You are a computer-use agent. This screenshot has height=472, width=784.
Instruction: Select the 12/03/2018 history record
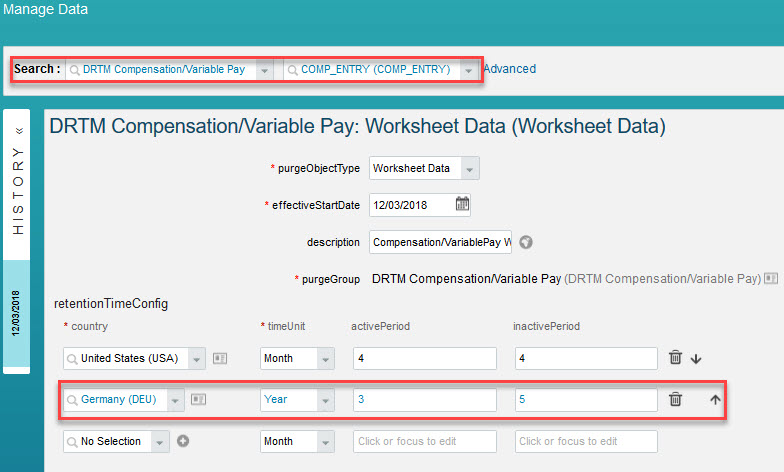[16, 314]
